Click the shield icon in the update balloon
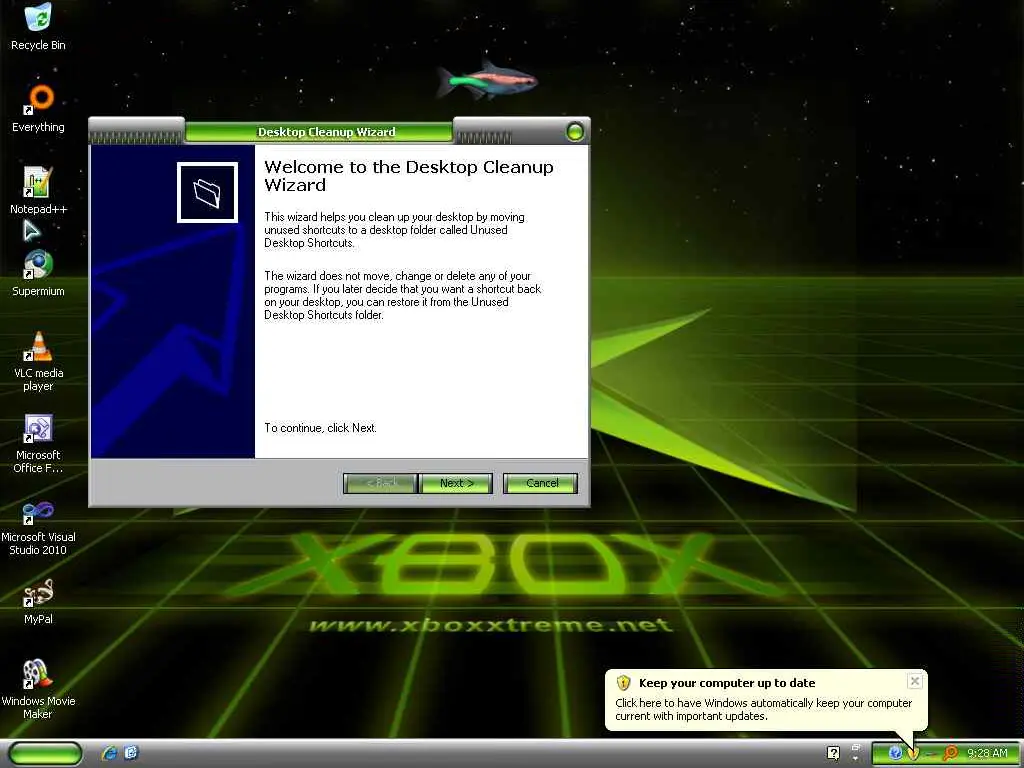This screenshot has height=768, width=1024. [x=624, y=683]
